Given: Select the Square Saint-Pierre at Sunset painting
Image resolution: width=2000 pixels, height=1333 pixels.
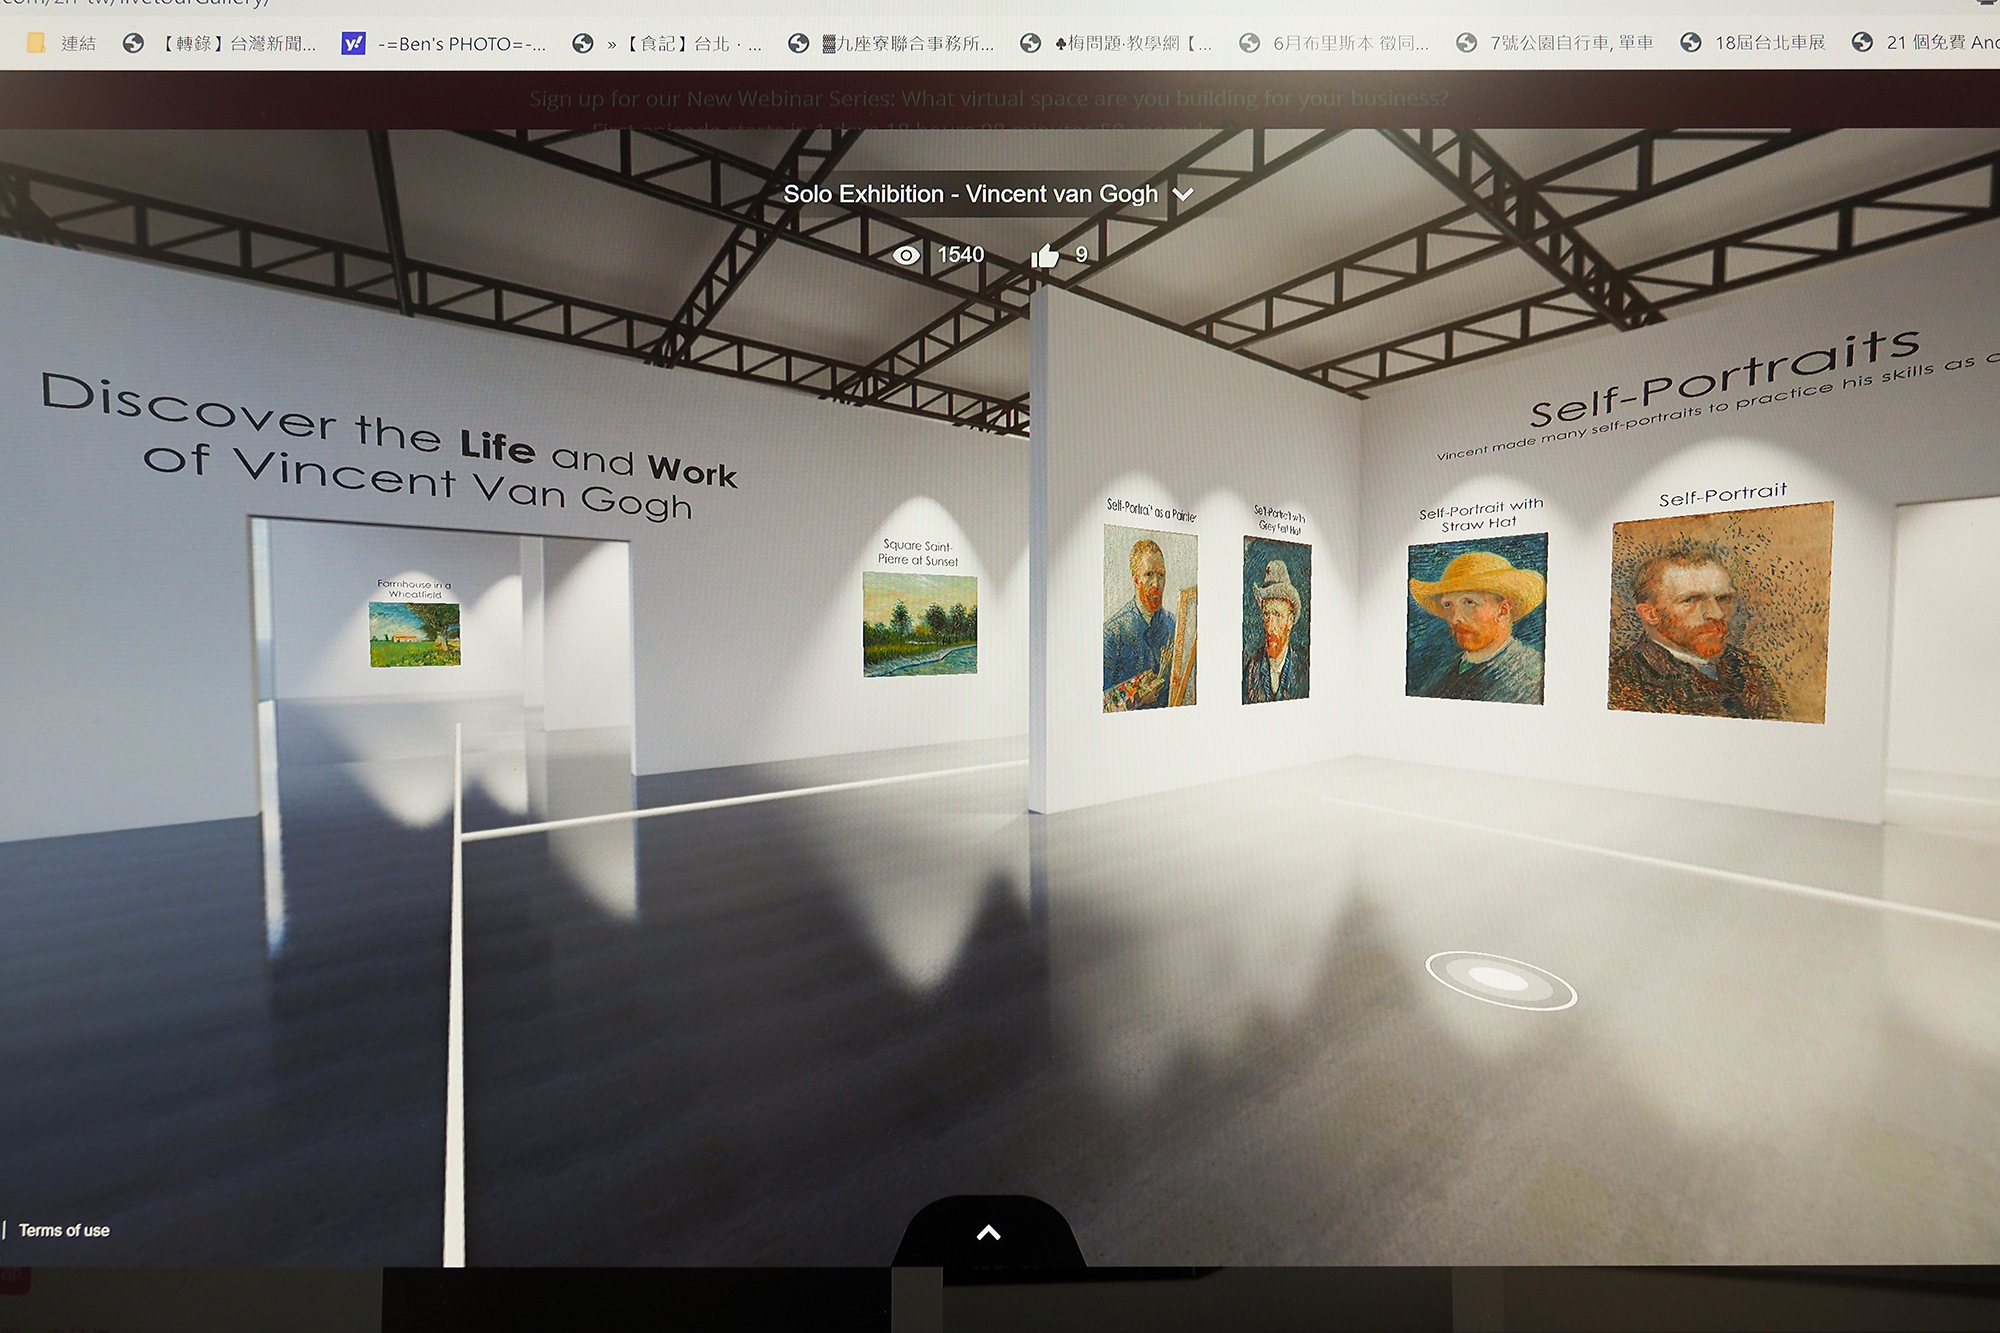Looking at the screenshot, I should coord(919,624).
